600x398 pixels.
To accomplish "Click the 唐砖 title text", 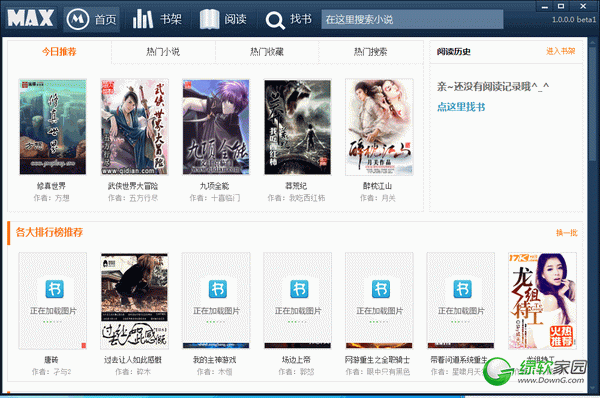I will tap(51, 360).
